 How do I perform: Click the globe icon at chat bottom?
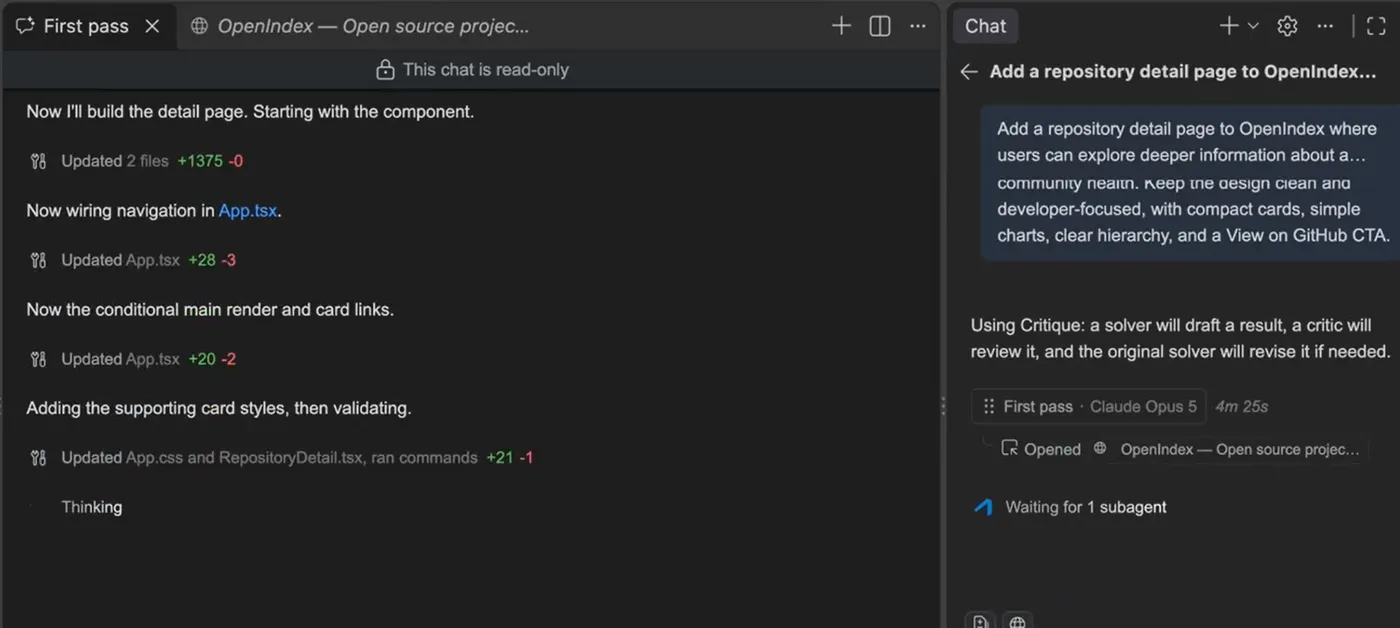pyautogui.click(x=1017, y=621)
